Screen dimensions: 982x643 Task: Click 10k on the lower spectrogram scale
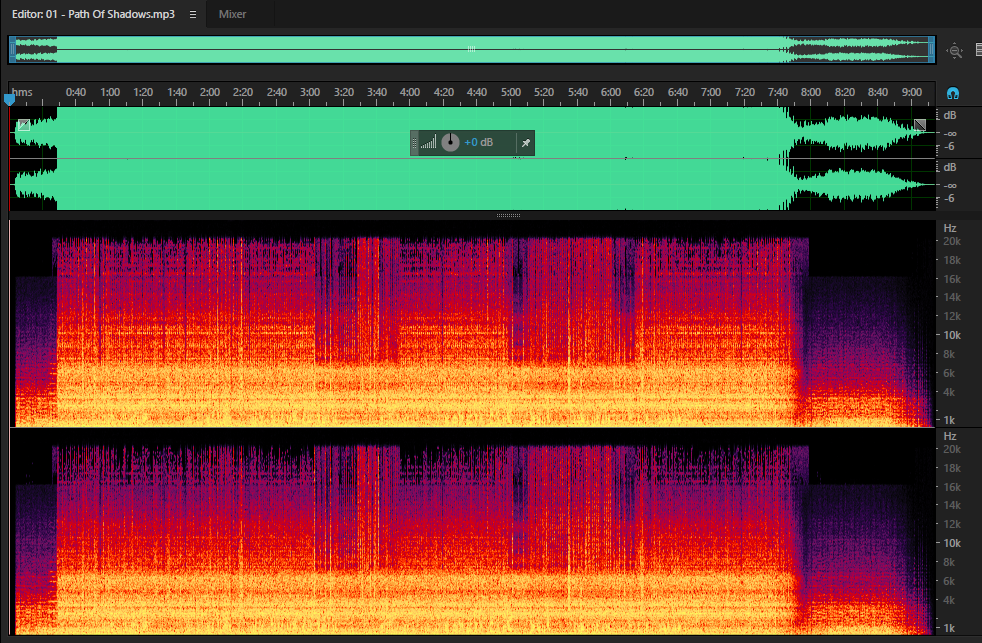951,543
